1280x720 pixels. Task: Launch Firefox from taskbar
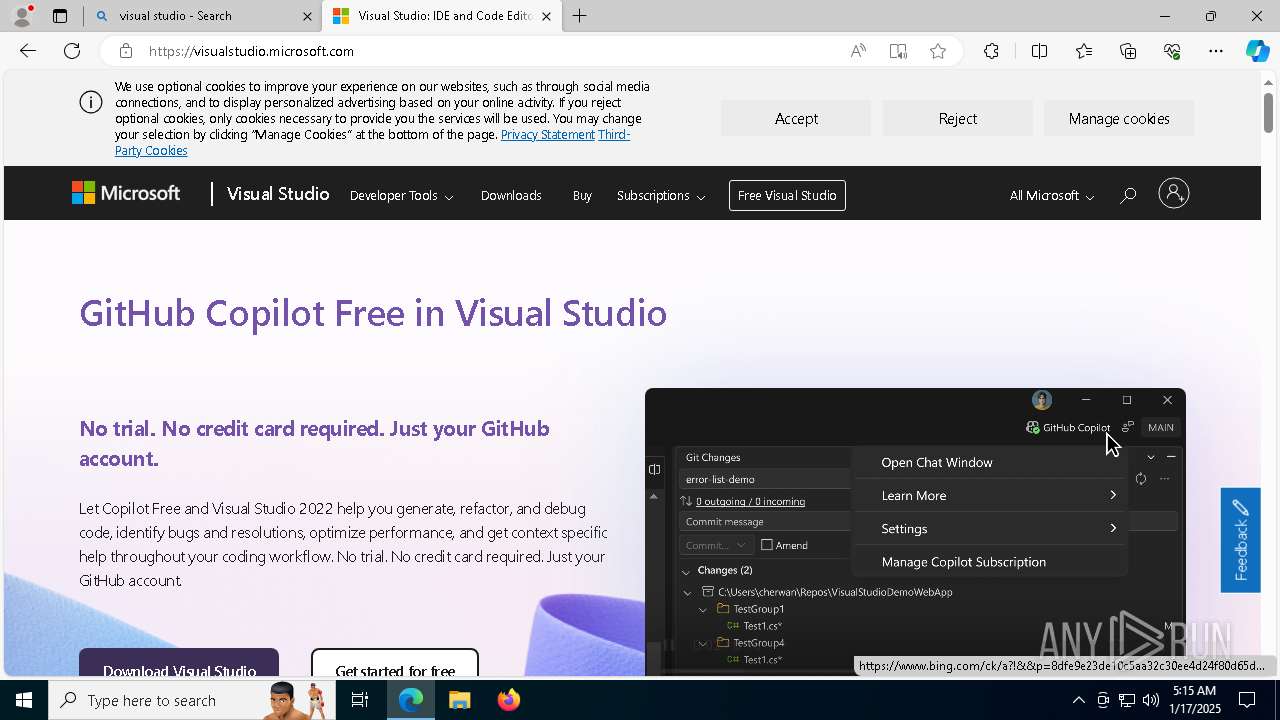508,700
